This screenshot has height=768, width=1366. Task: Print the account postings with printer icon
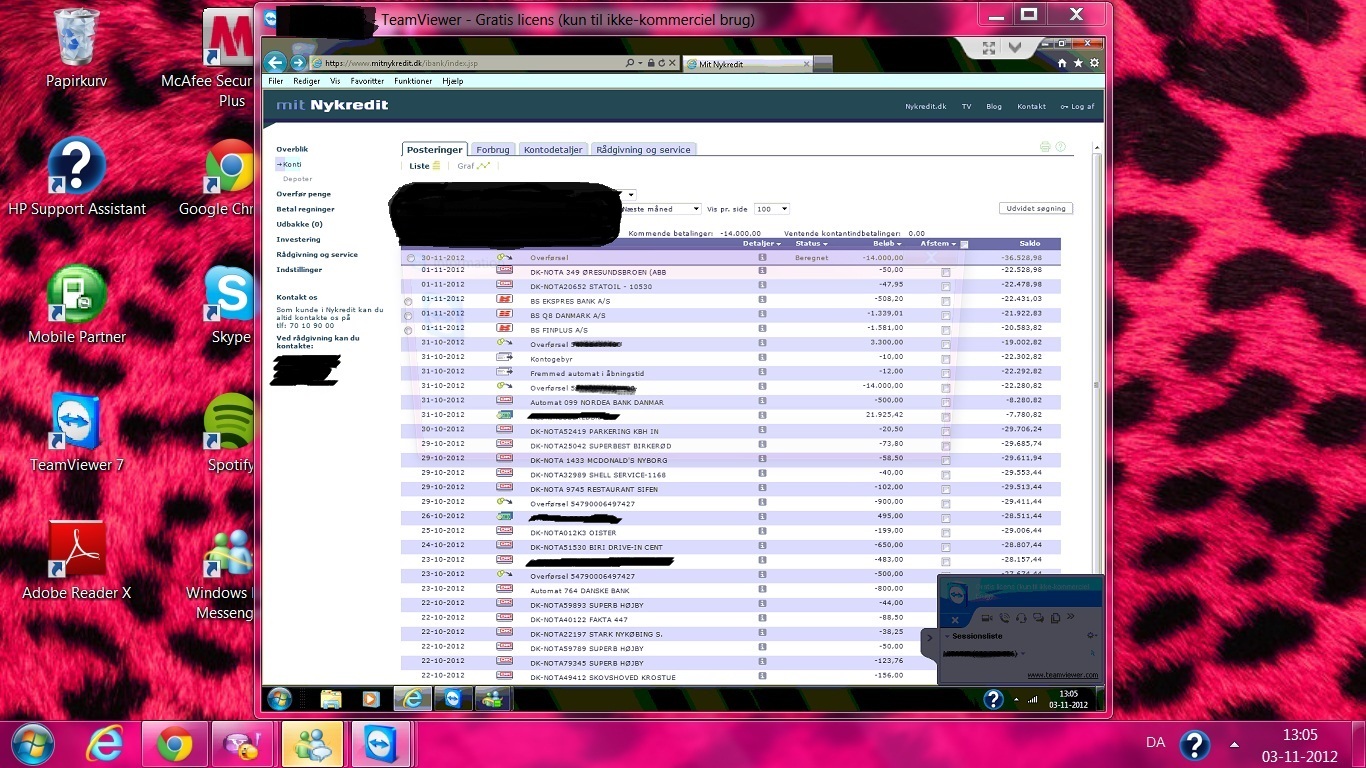(x=1045, y=147)
